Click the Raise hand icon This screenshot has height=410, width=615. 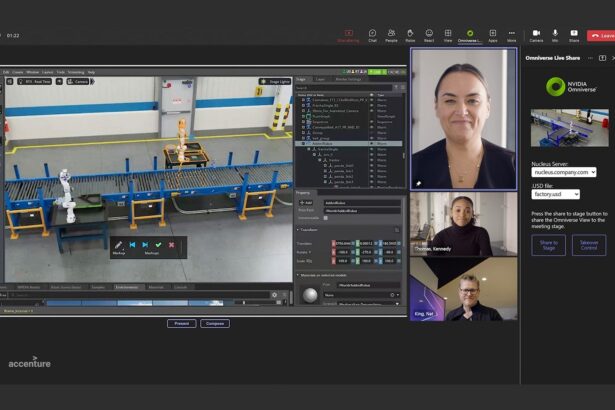410,34
